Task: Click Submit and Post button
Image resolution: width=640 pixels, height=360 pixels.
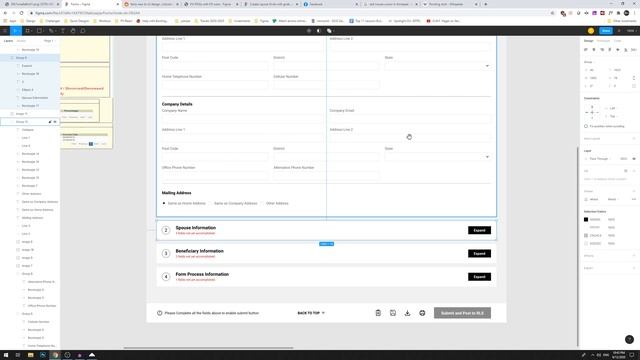Action: click(x=462, y=313)
